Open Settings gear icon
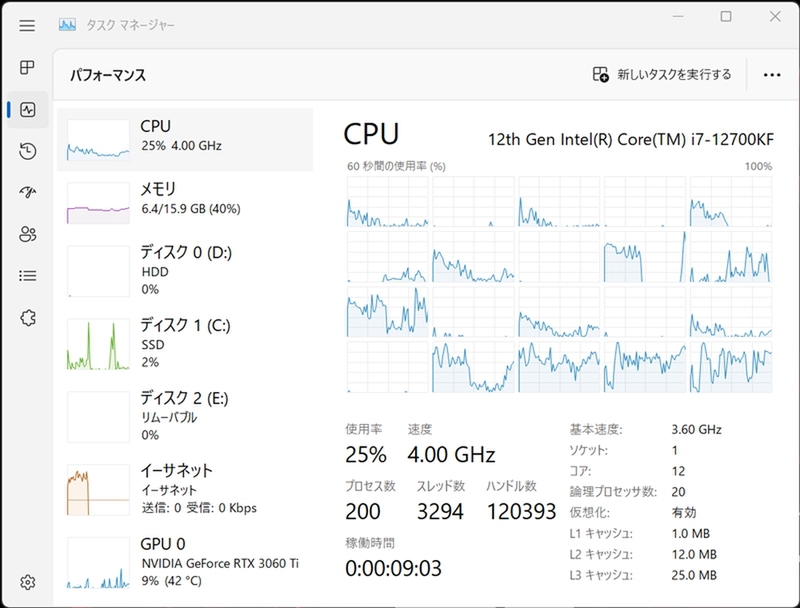 (x=27, y=582)
